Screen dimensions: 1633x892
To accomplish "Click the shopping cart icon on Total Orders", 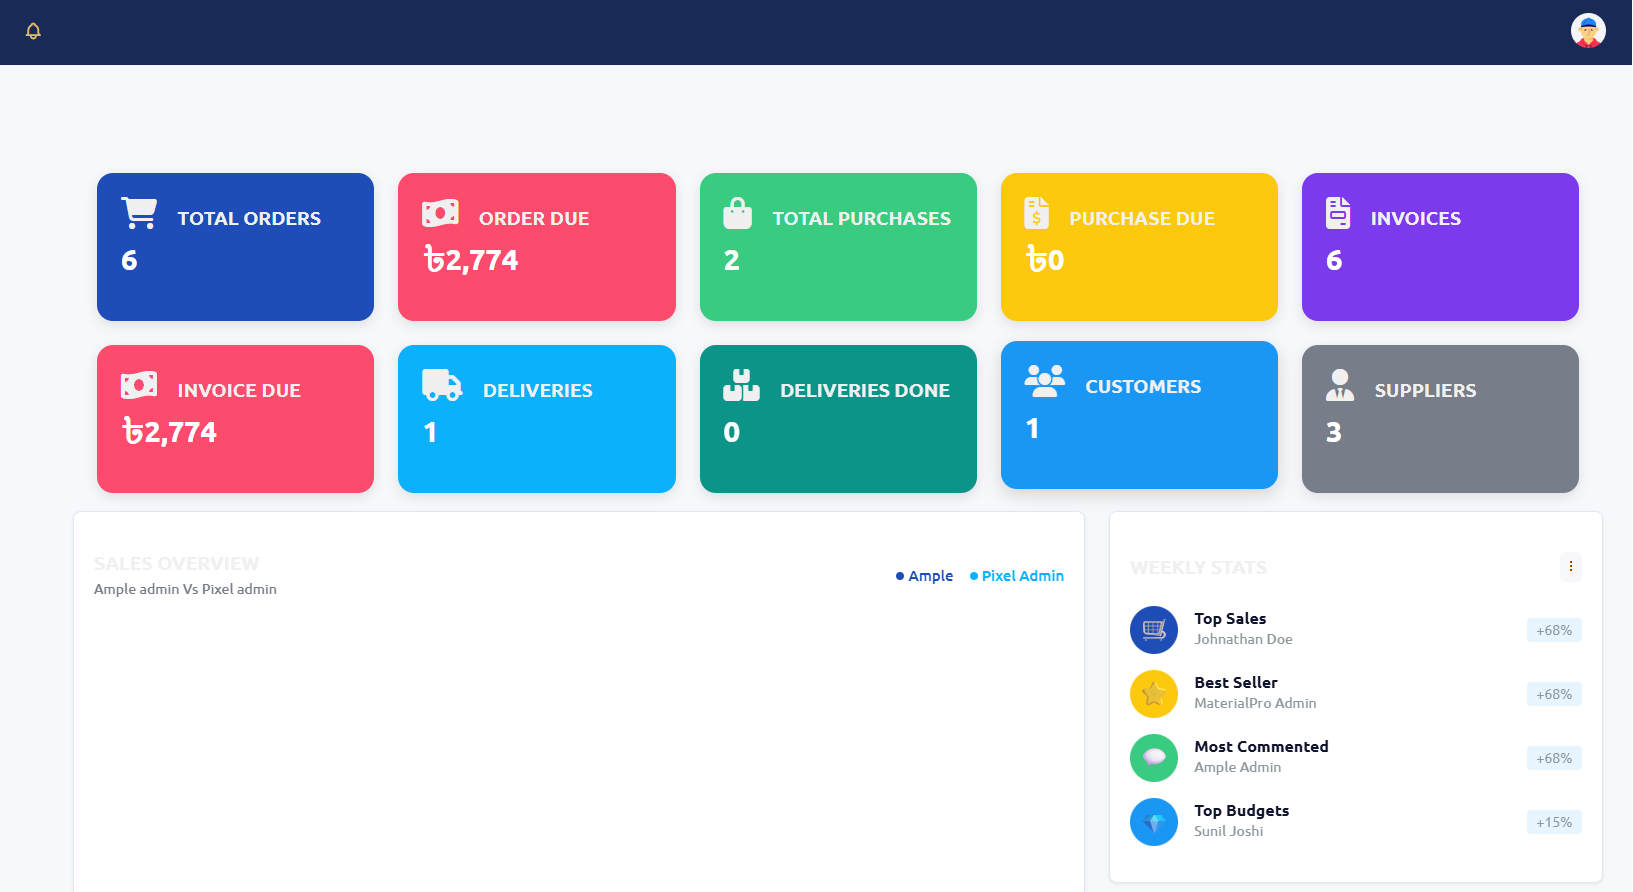I will click(x=139, y=213).
